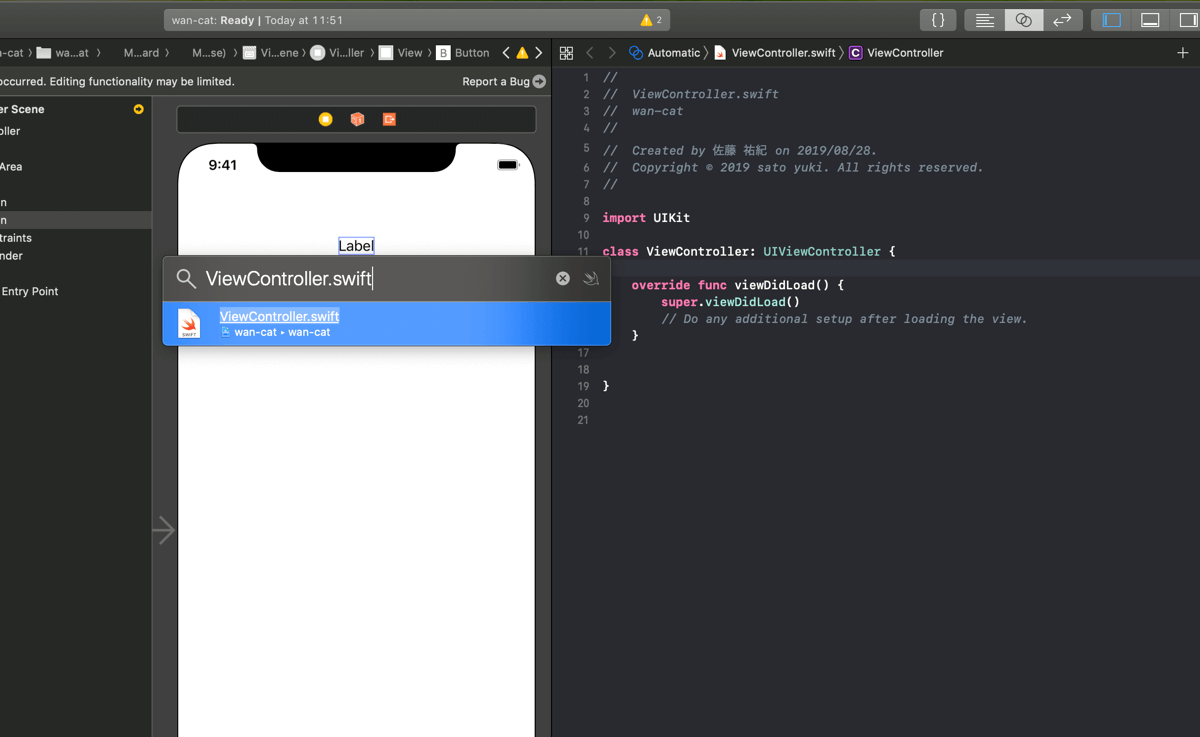This screenshot has width=1200, height=737.
Task: Click in the Open Quickly search field
Action: point(375,279)
